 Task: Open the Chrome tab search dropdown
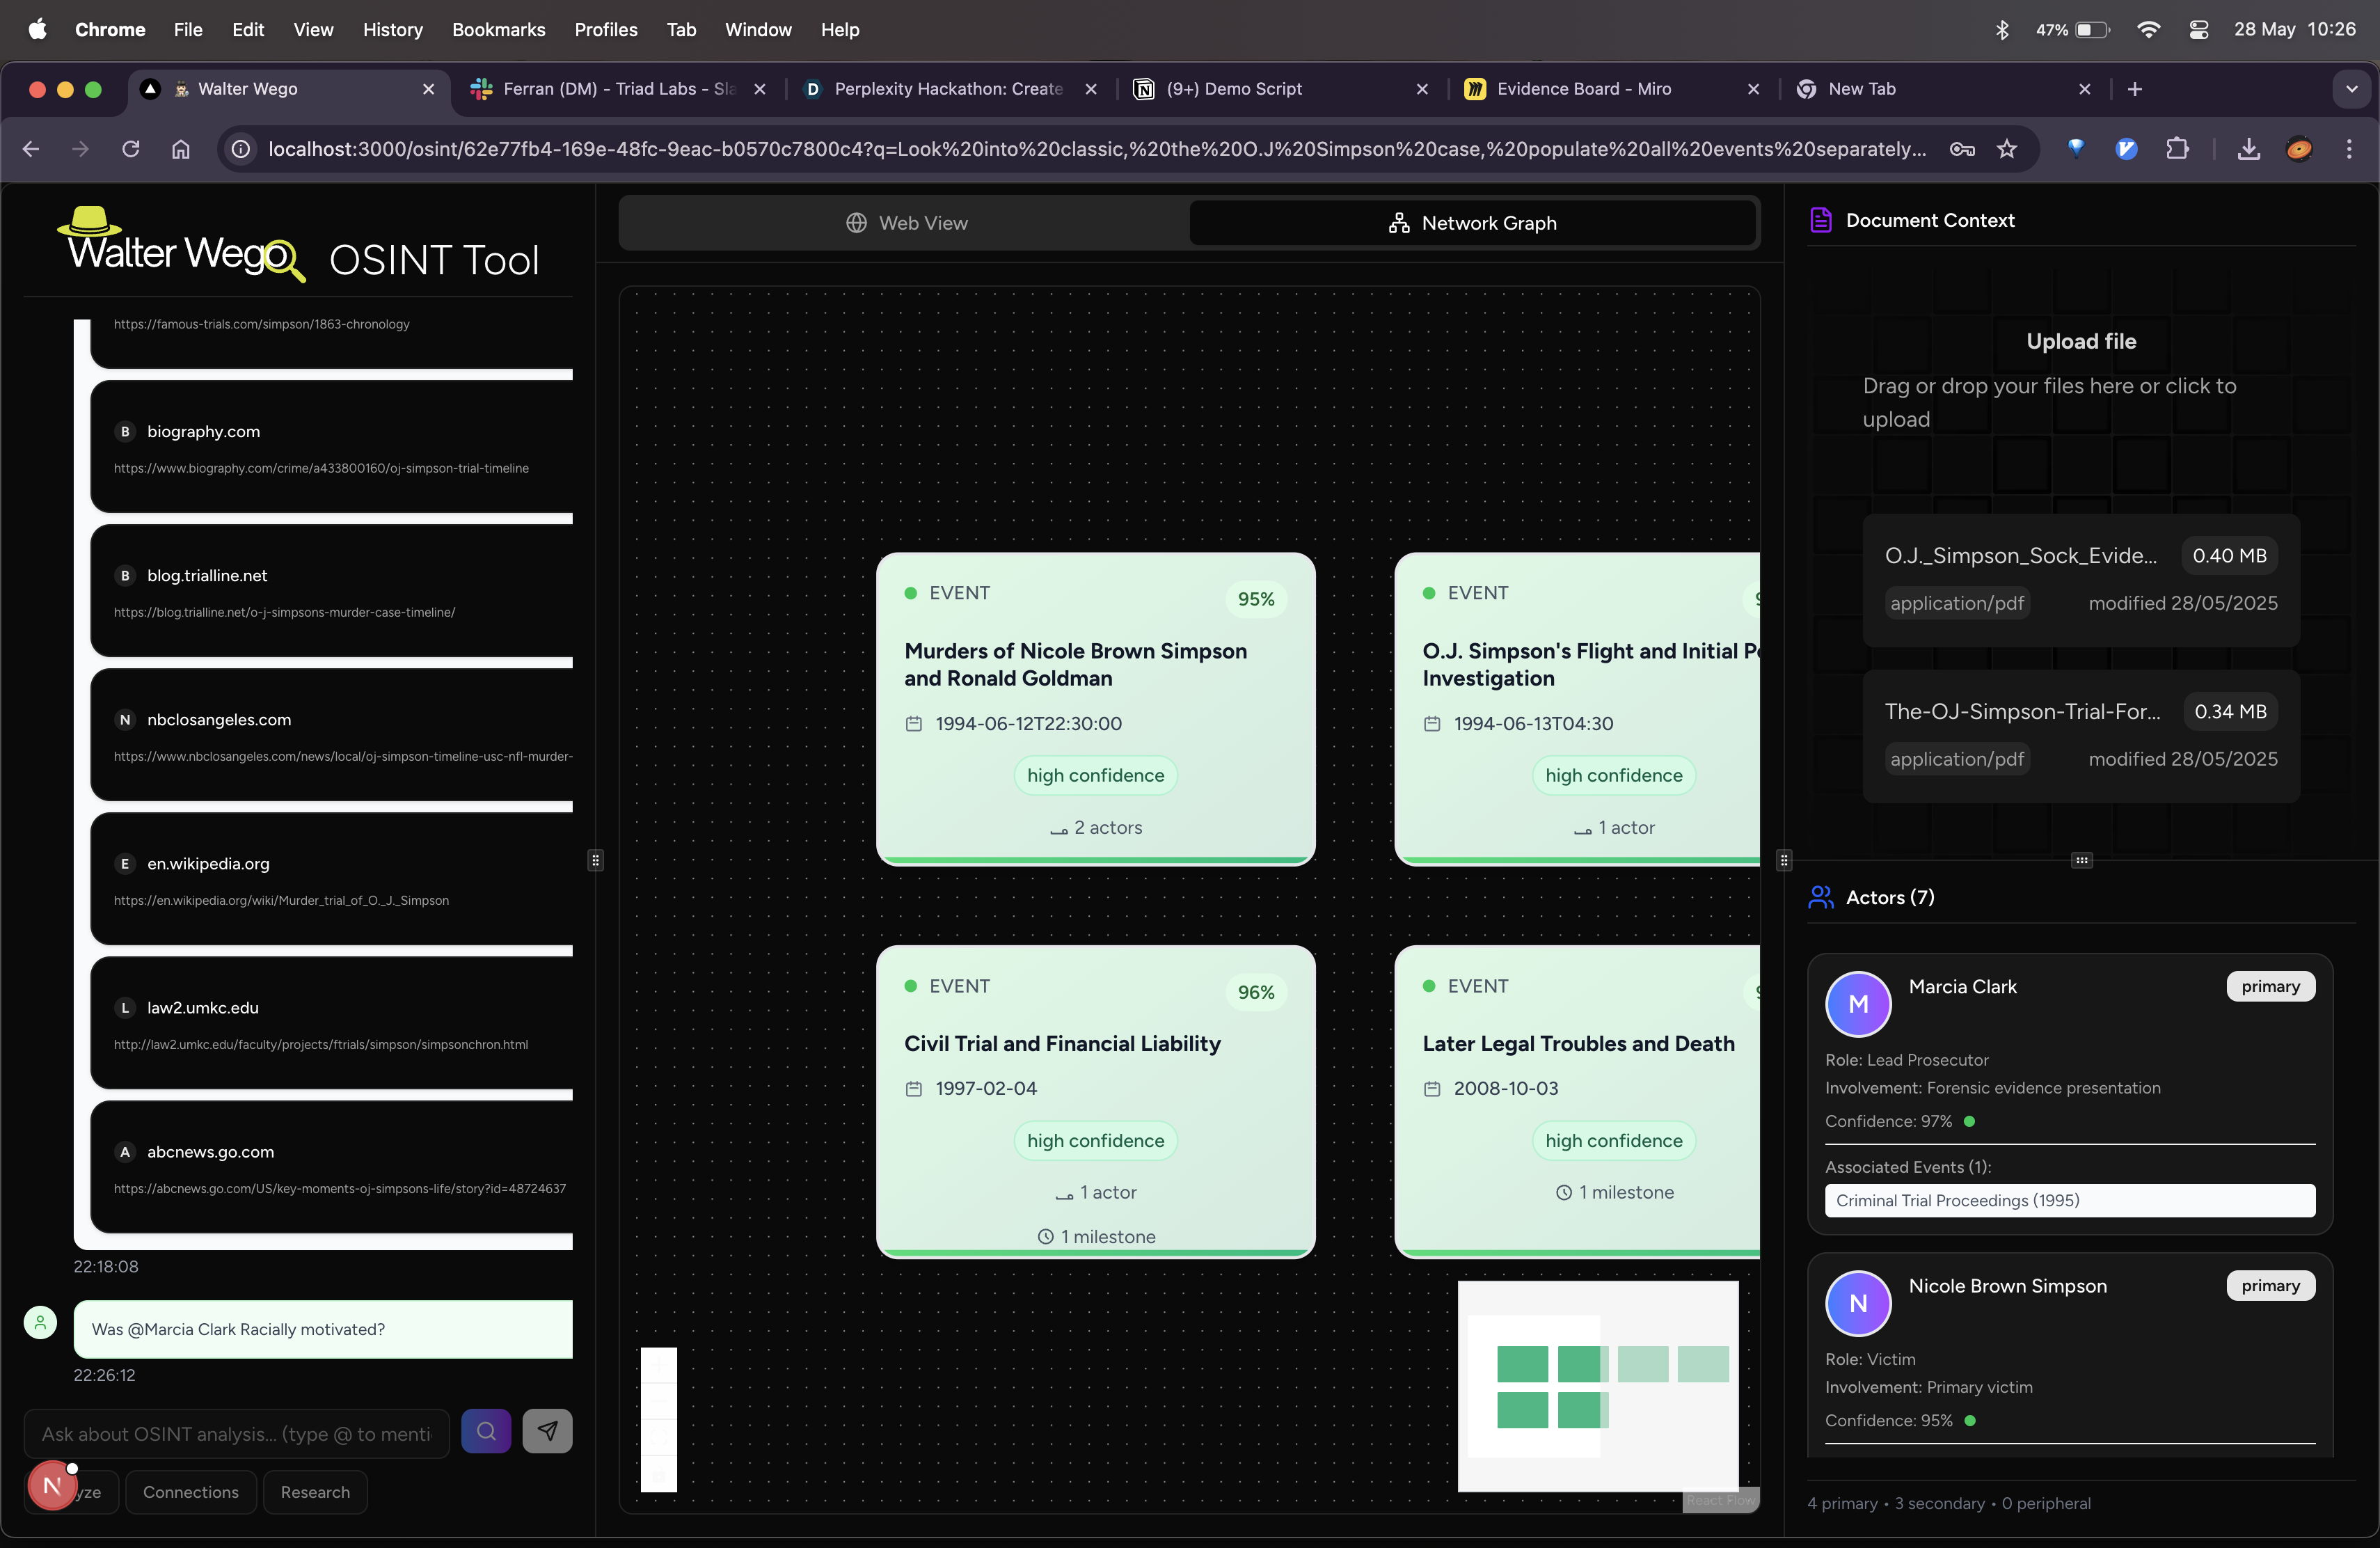2351,89
